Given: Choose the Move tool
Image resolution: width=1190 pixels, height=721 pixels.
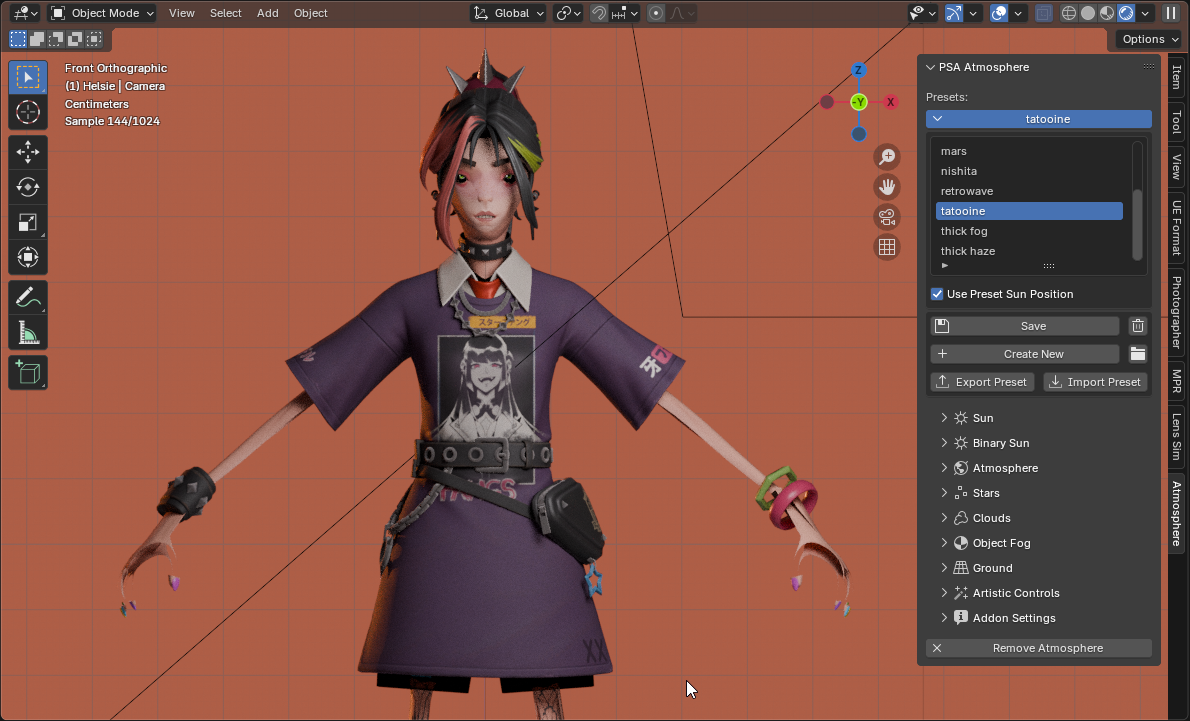Looking at the screenshot, I should click(28, 152).
